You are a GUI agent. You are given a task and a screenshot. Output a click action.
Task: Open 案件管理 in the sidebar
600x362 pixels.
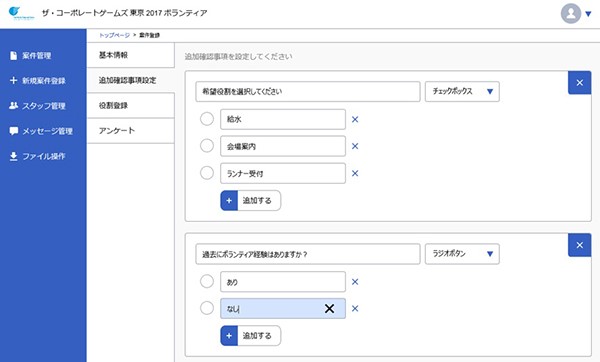(x=37, y=56)
